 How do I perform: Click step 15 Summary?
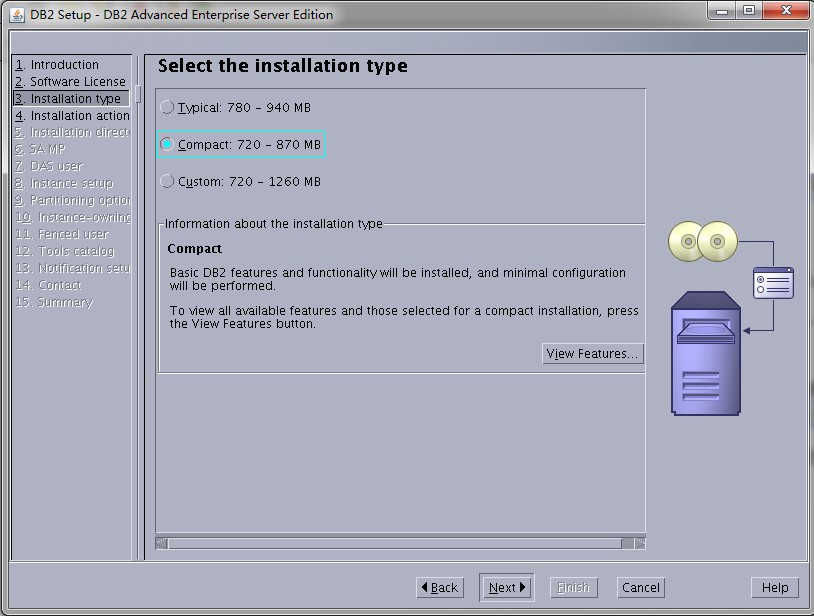pos(55,302)
